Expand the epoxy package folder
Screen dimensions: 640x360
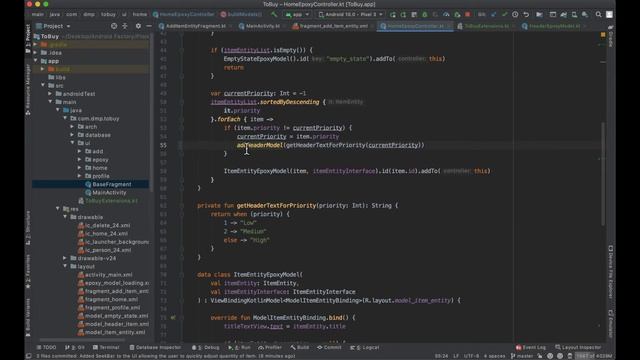[80, 160]
